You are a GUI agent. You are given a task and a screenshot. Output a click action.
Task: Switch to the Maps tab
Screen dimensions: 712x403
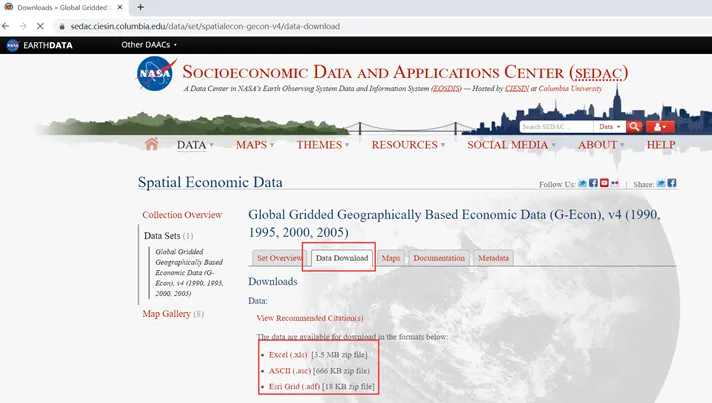[391, 258]
